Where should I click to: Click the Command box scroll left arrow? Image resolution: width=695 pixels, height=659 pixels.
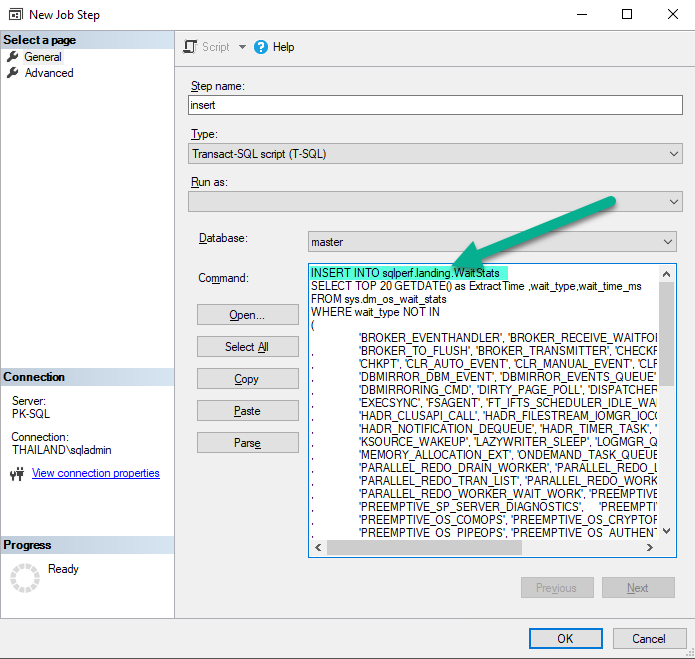pyautogui.click(x=318, y=547)
